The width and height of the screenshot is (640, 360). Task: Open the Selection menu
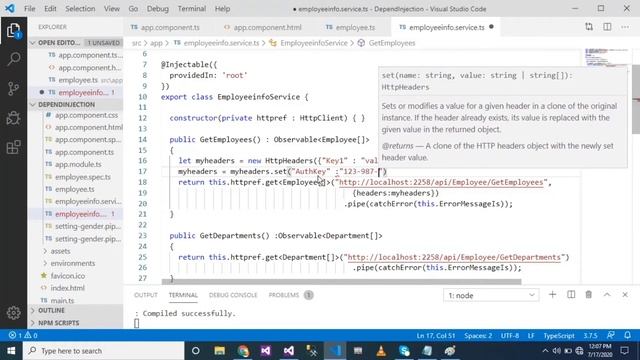(80, 9)
